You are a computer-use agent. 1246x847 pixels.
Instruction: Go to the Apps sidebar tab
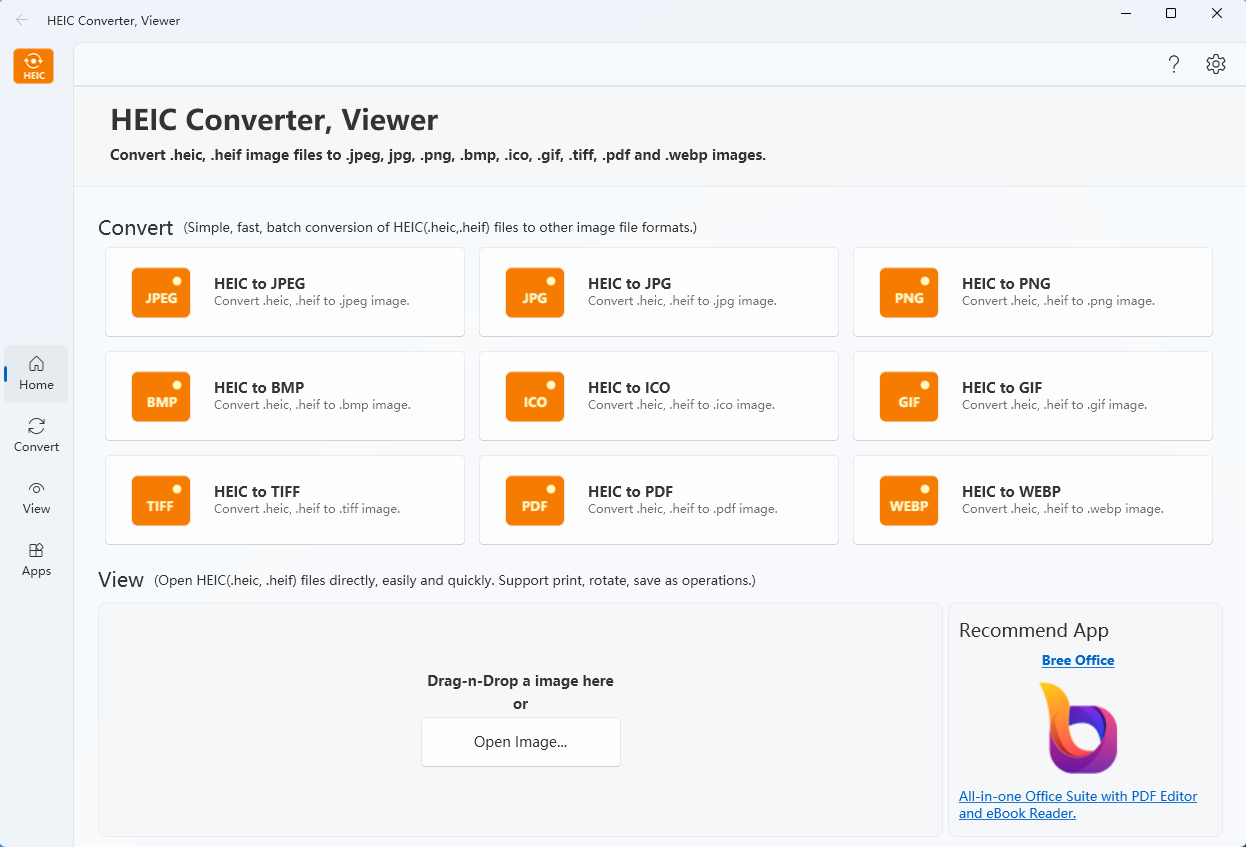[x=36, y=559]
